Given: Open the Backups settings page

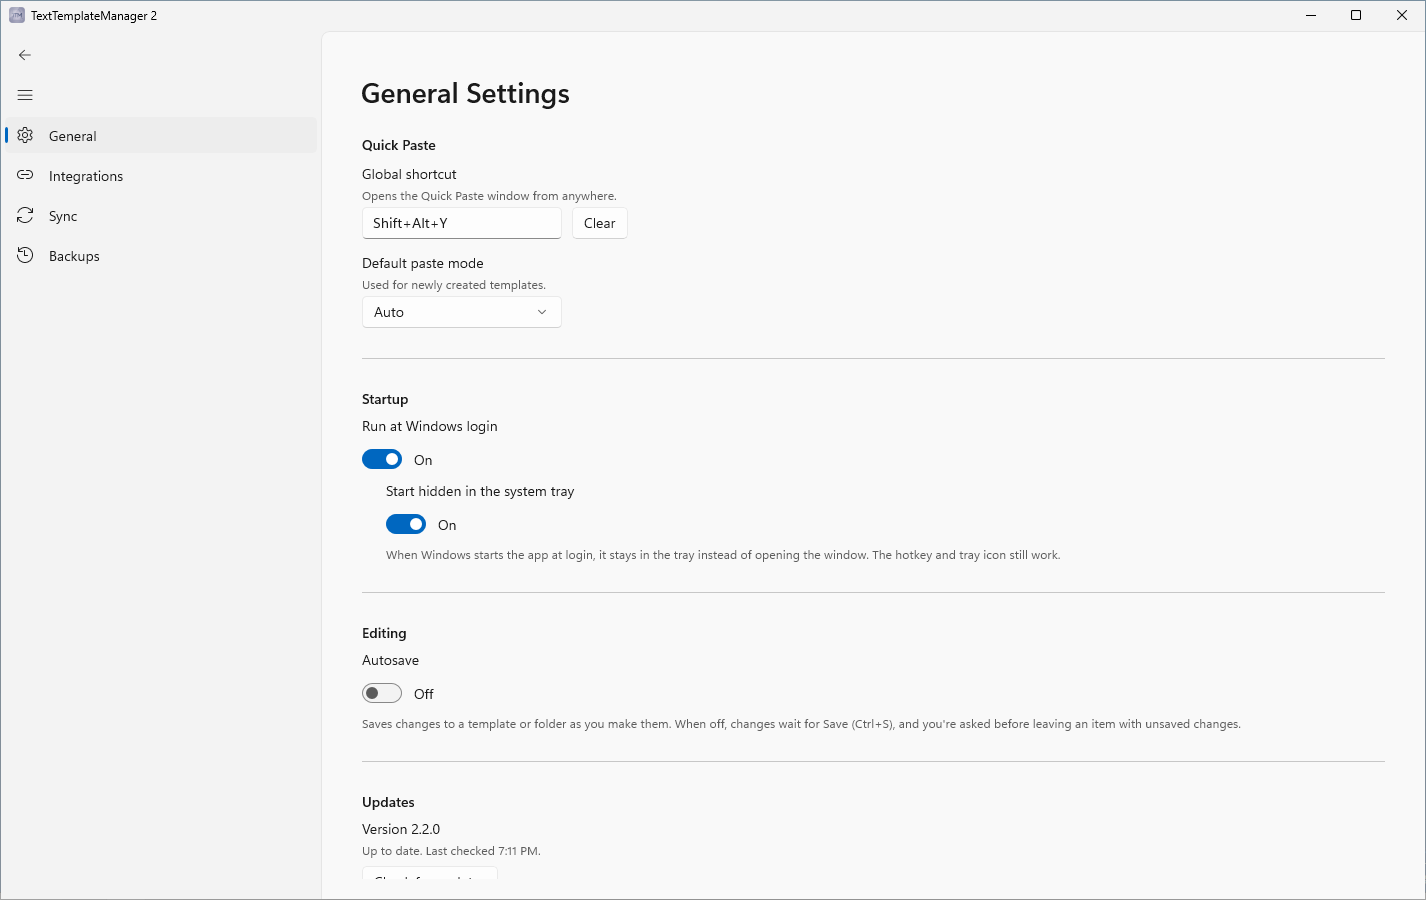Looking at the screenshot, I should click(x=161, y=255).
